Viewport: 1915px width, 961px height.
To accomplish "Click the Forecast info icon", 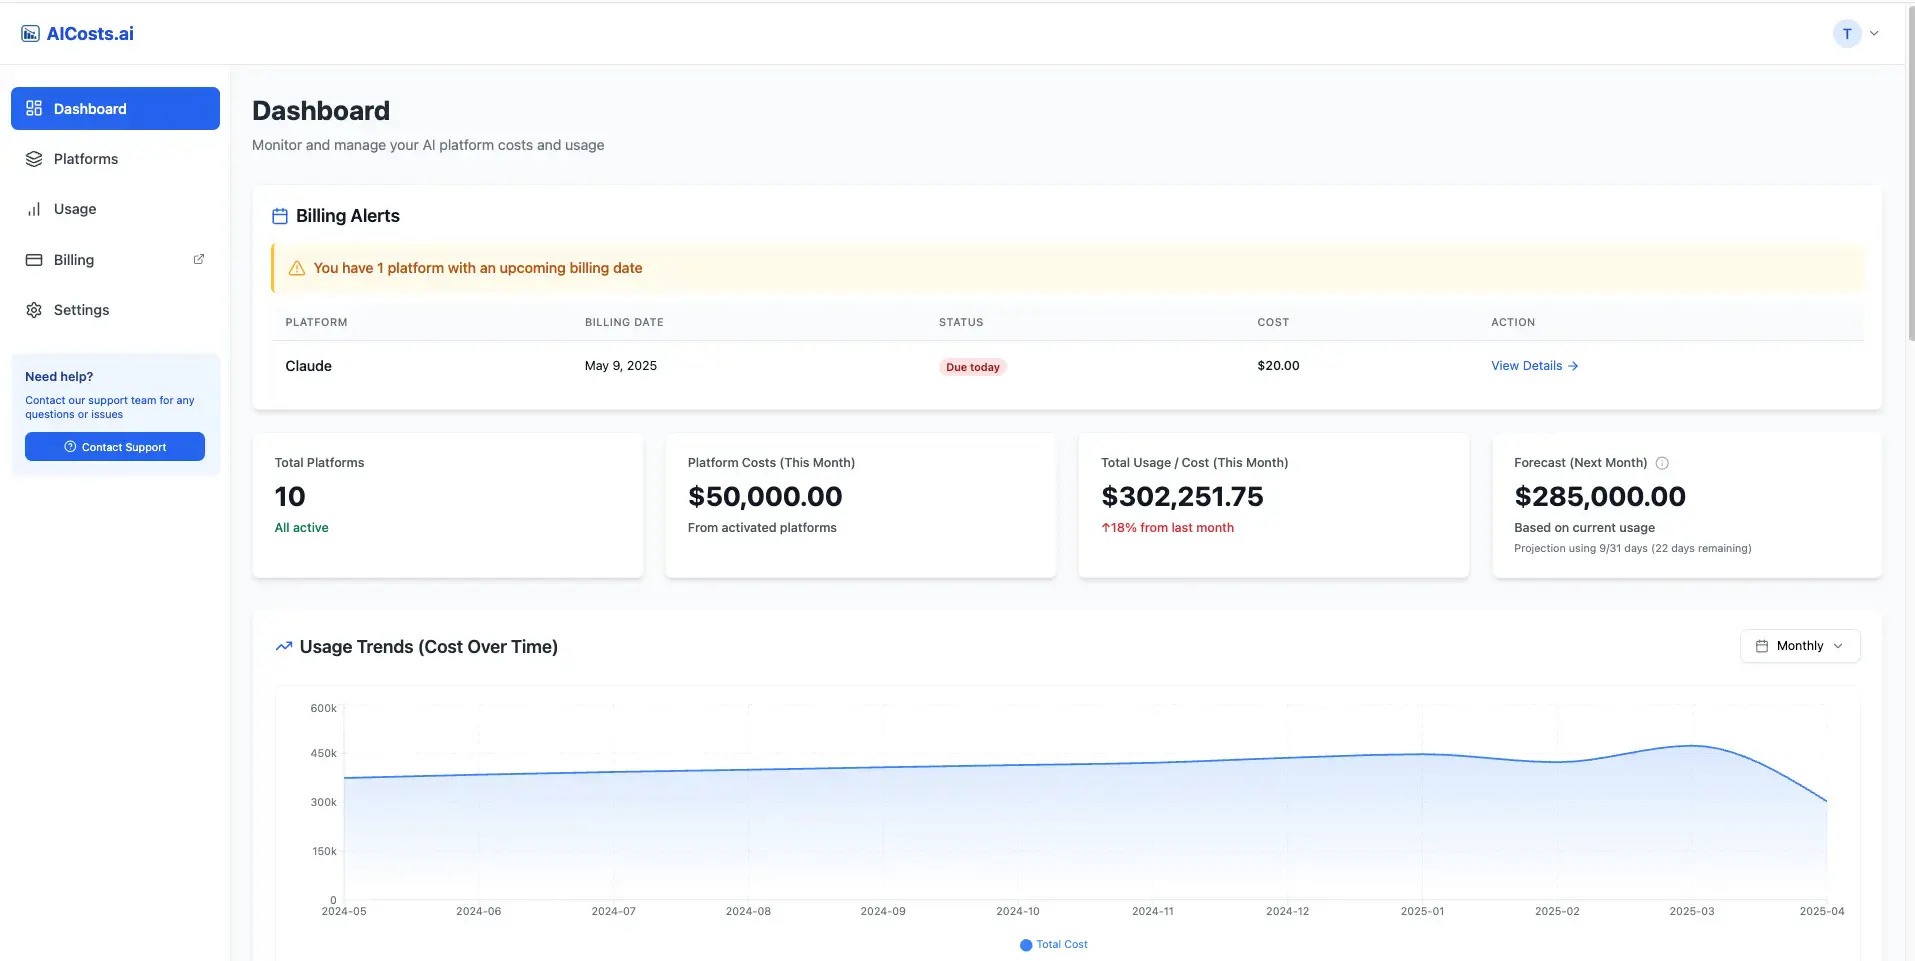I will tap(1662, 463).
